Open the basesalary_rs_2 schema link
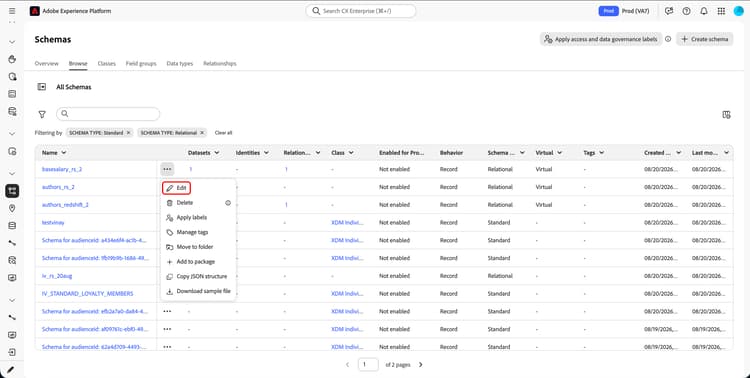Image resolution: width=750 pixels, height=378 pixels. click(x=62, y=169)
